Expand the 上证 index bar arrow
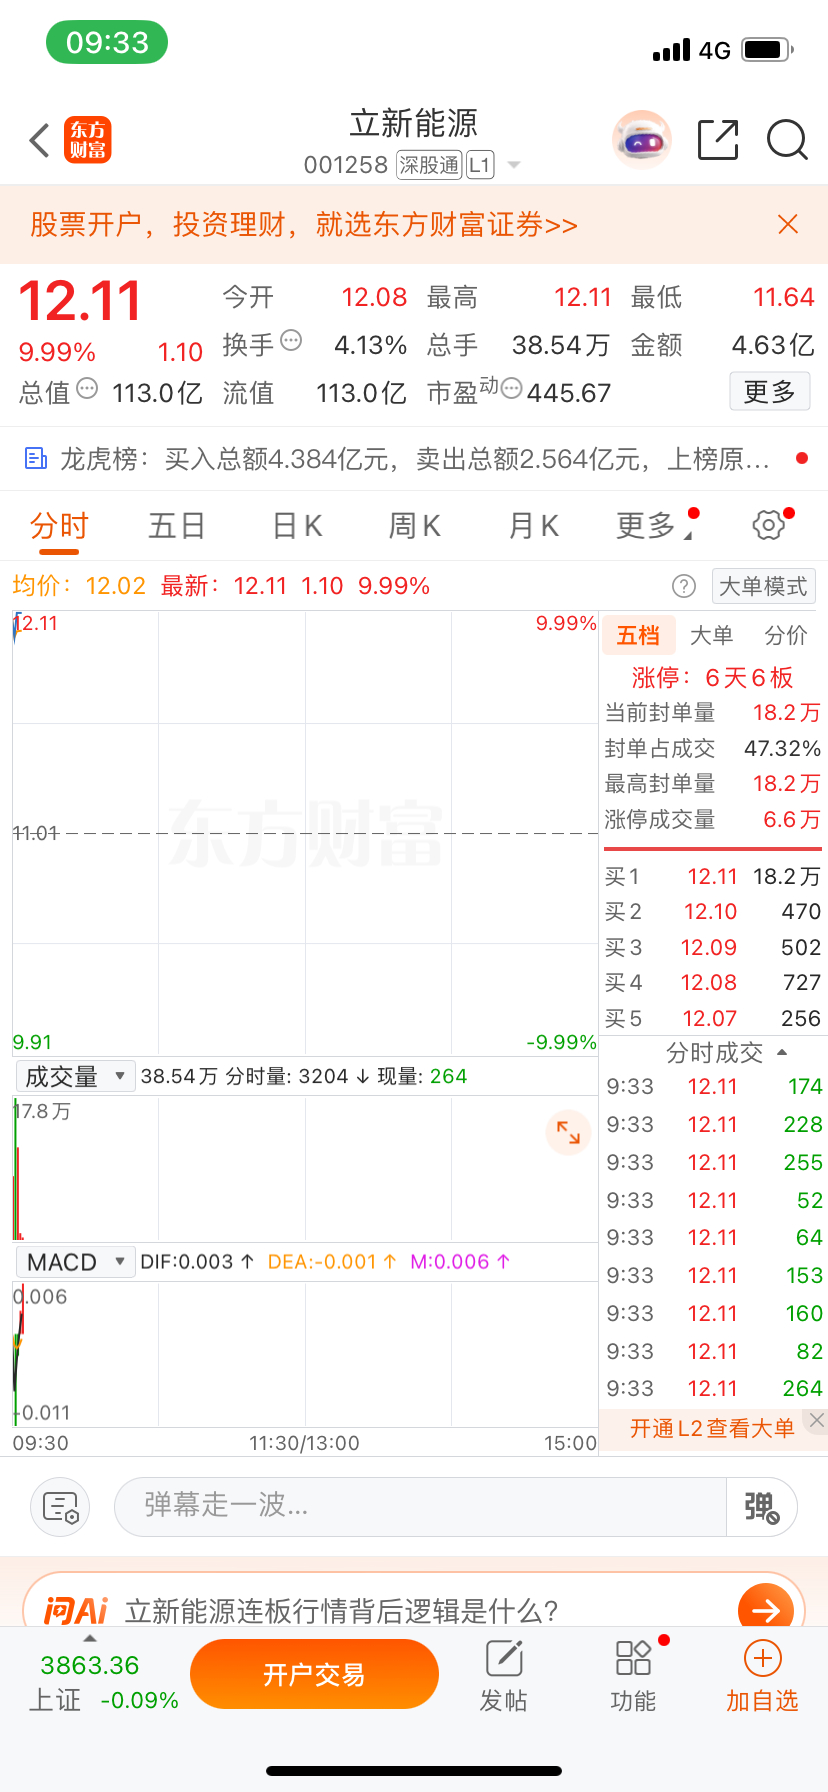The height and width of the screenshot is (1792, 828). [x=90, y=1638]
